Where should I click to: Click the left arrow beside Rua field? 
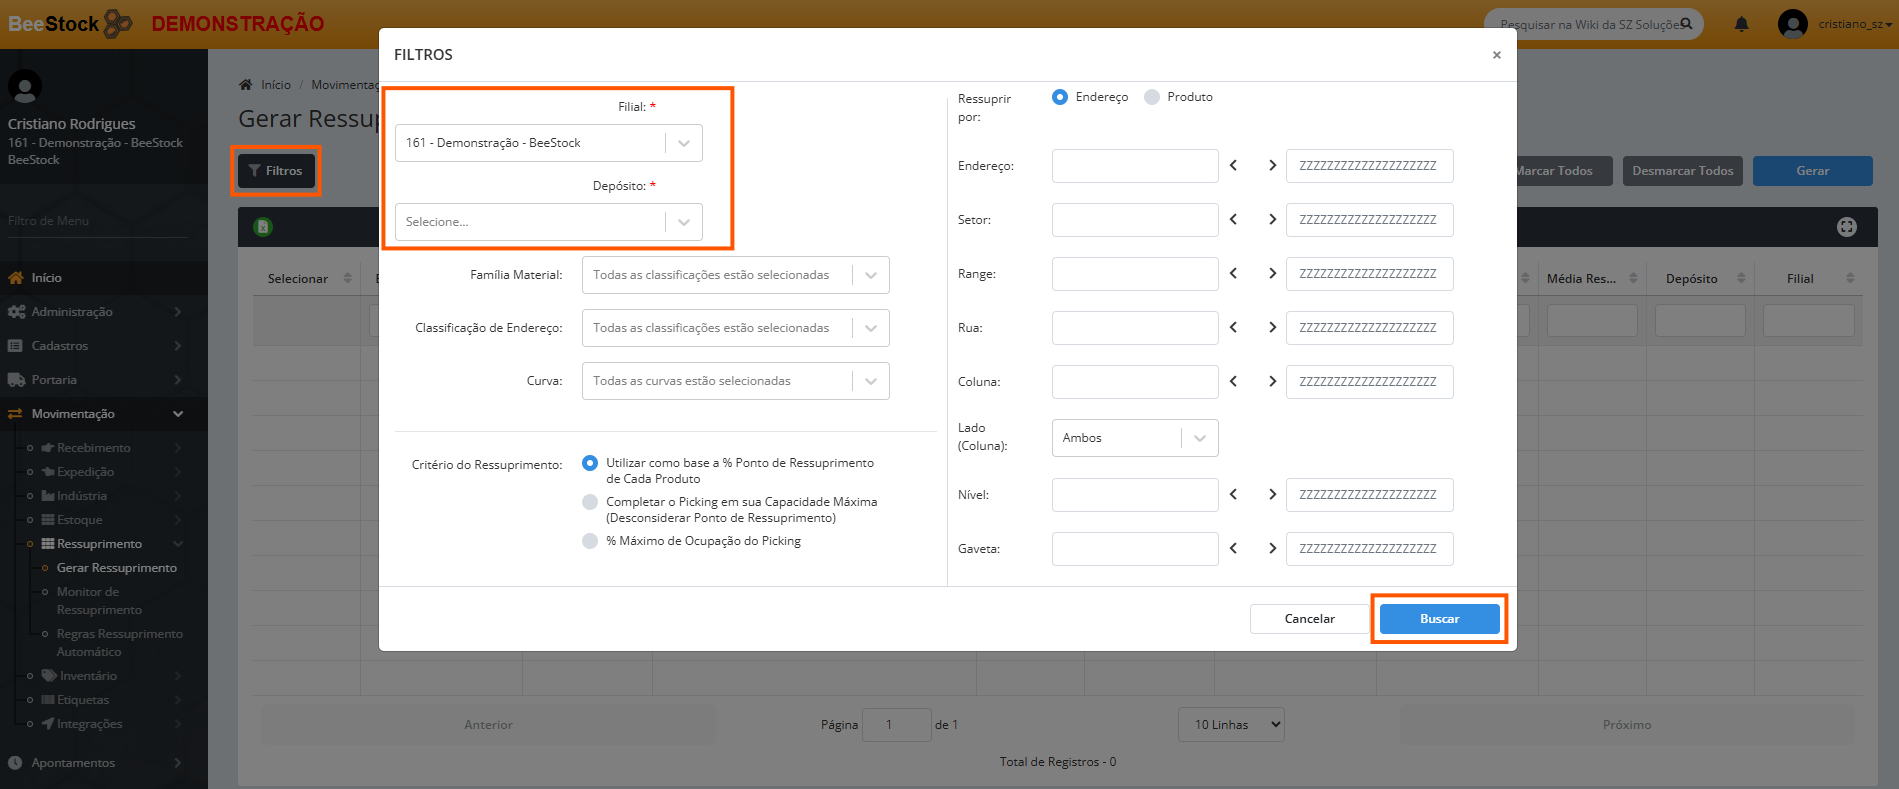pos(1233,328)
